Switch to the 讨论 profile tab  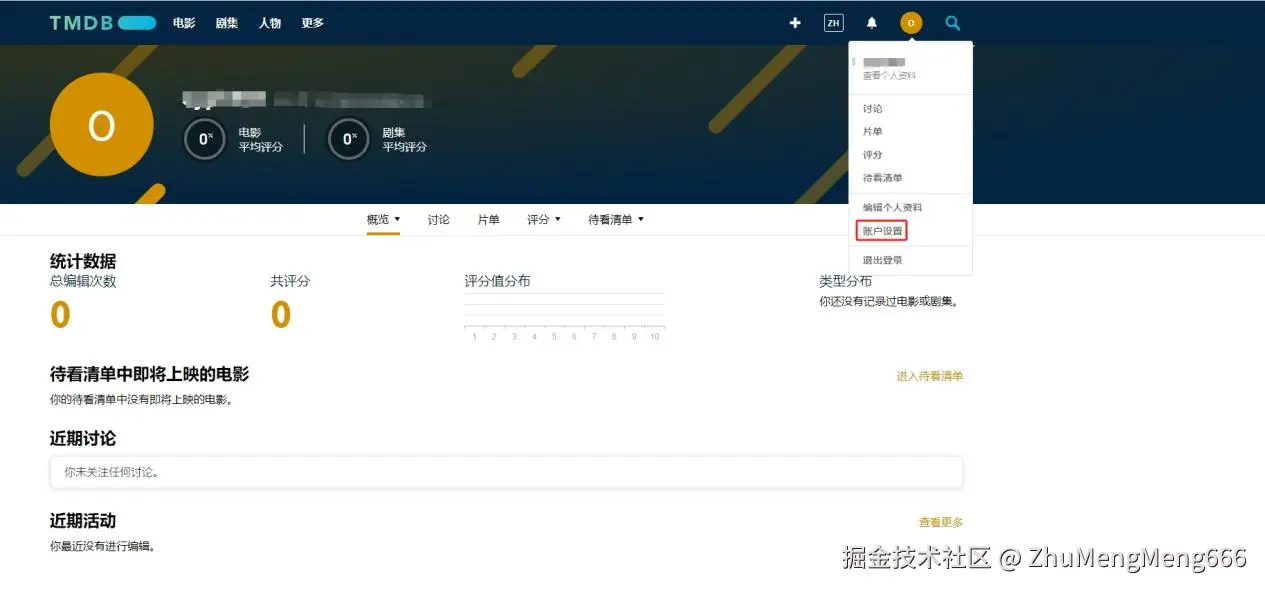pos(439,220)
